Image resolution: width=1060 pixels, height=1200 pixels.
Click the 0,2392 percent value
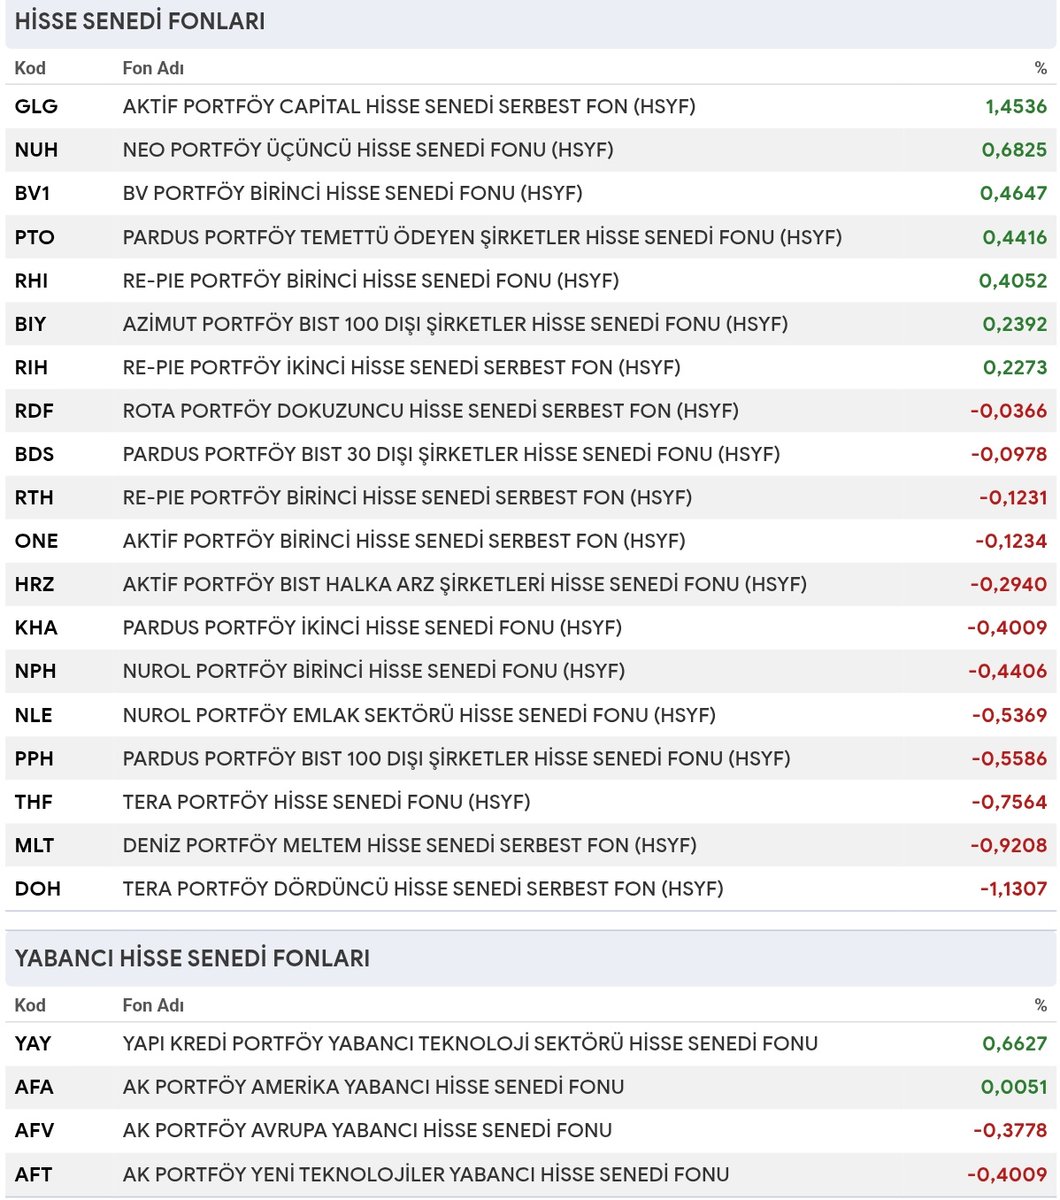pyautogui.click(x=1015, y=324)
